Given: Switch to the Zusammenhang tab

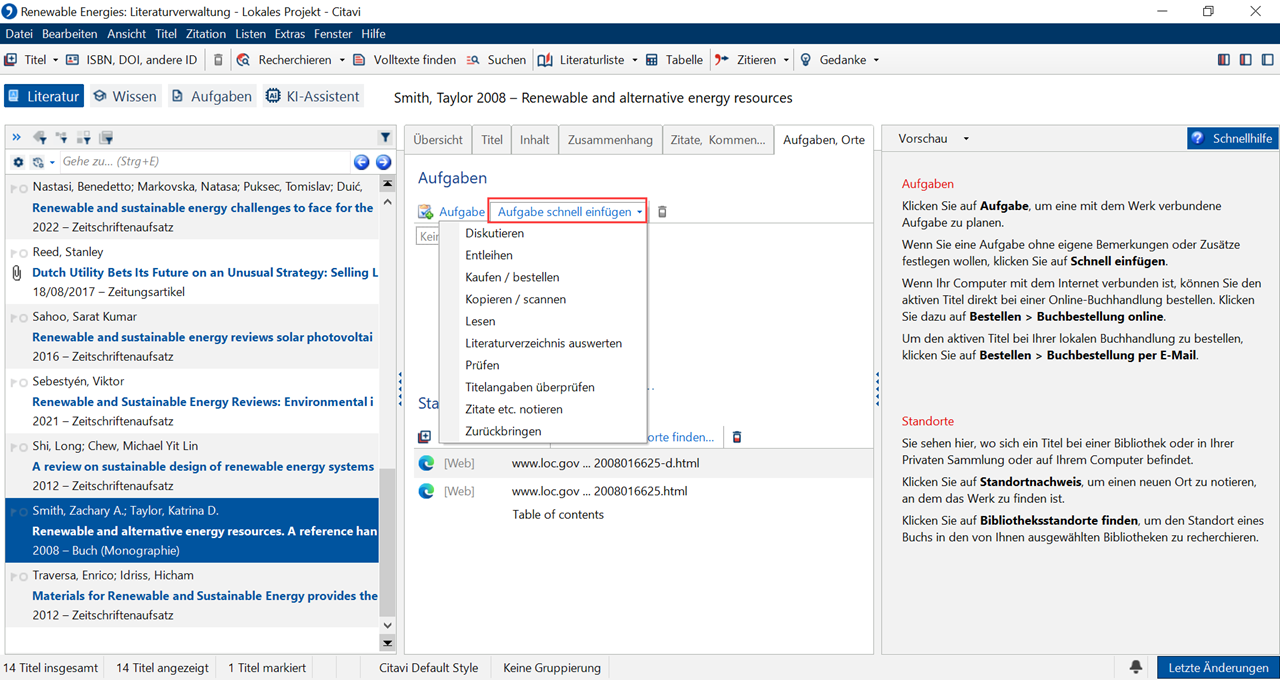Looking at the screenshot, I should 610,140.
